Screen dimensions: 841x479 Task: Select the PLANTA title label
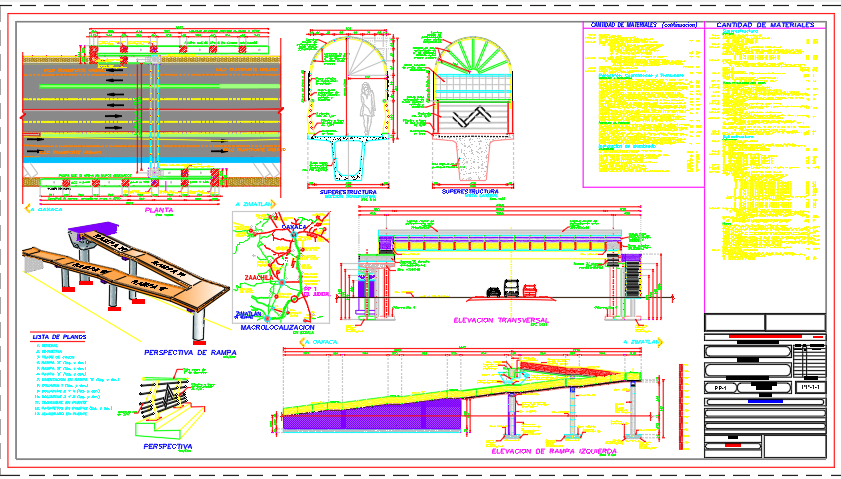[162, 211]
